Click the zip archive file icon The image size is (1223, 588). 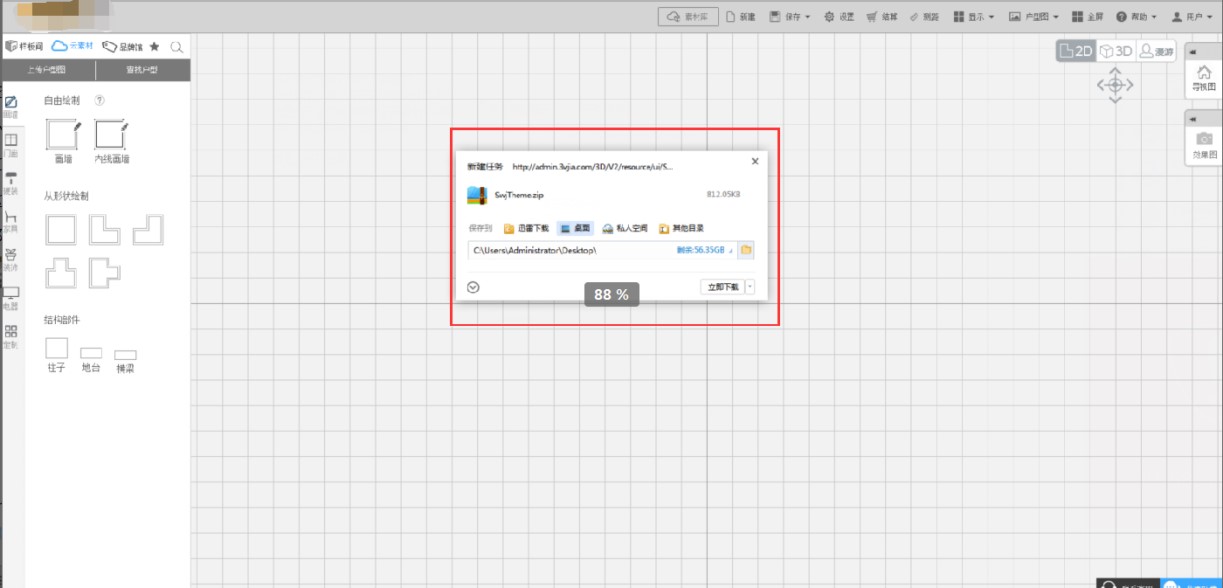(476, 194)
